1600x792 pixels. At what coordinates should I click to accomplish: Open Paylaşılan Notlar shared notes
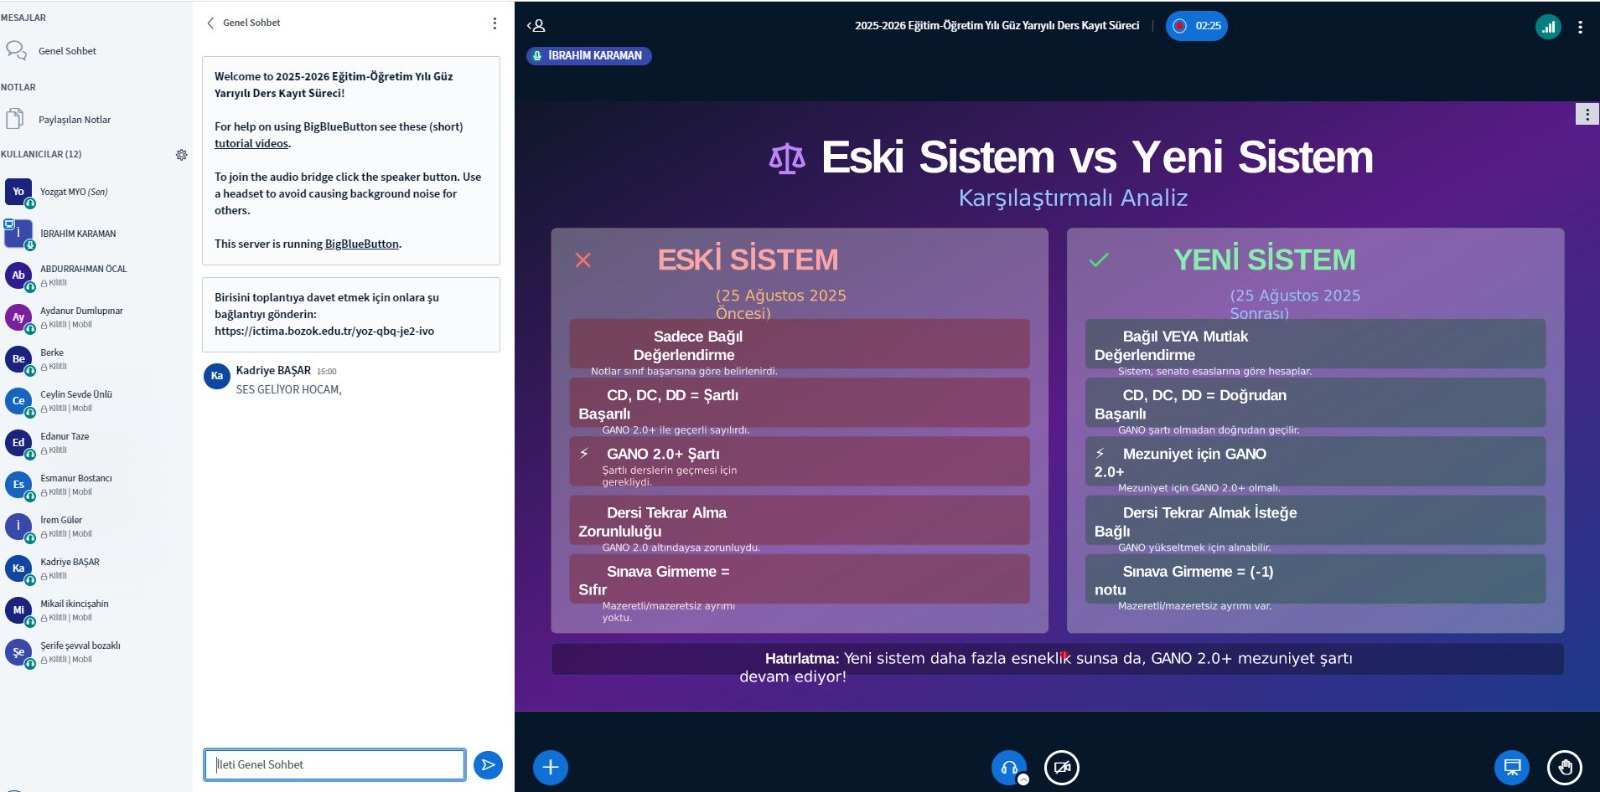click(x=74, y=120)
